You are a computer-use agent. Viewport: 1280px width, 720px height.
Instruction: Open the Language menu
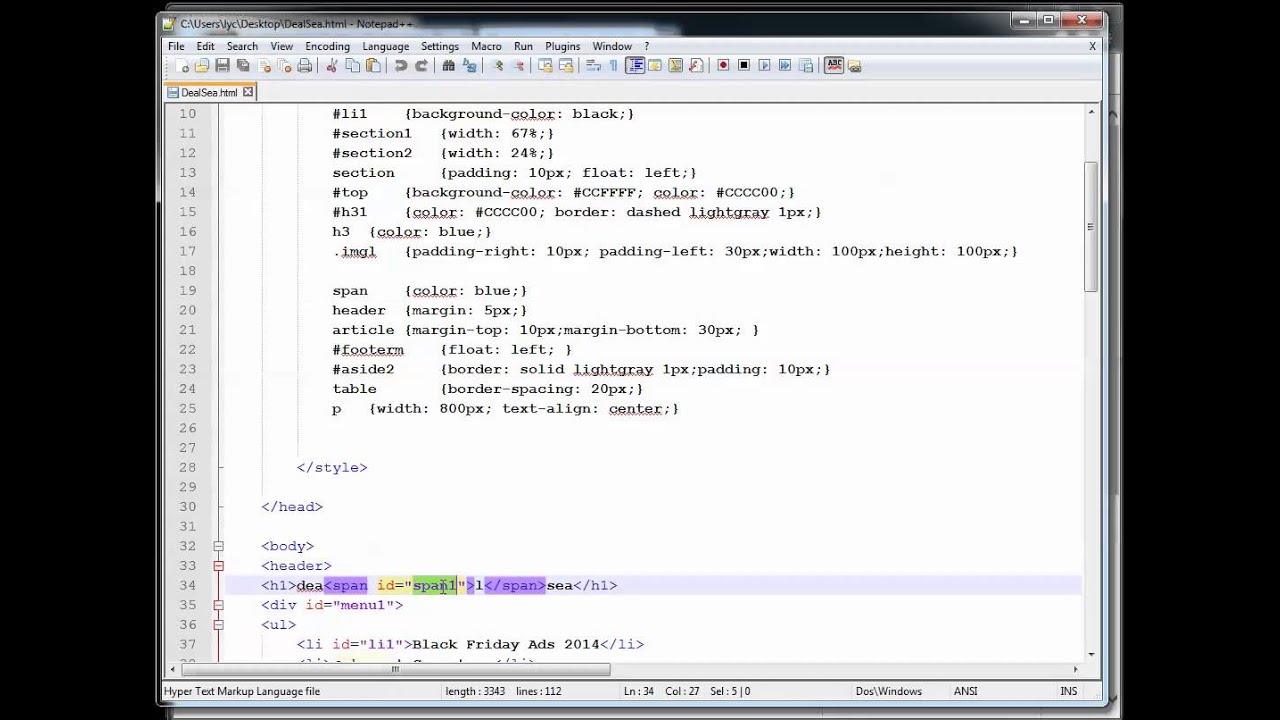(x=385, y=46)
